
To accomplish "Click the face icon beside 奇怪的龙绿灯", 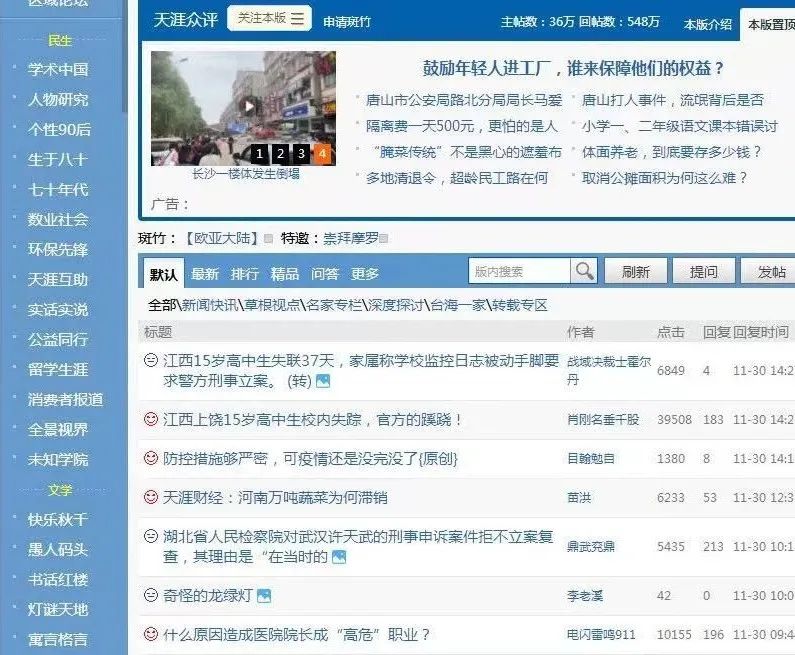I will 151,595.
